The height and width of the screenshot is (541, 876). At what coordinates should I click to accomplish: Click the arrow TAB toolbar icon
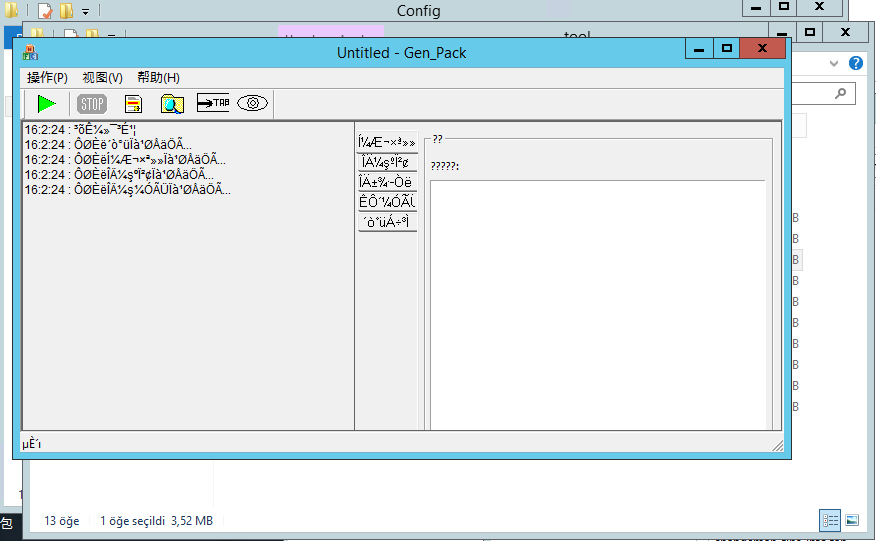click(213, 103)
